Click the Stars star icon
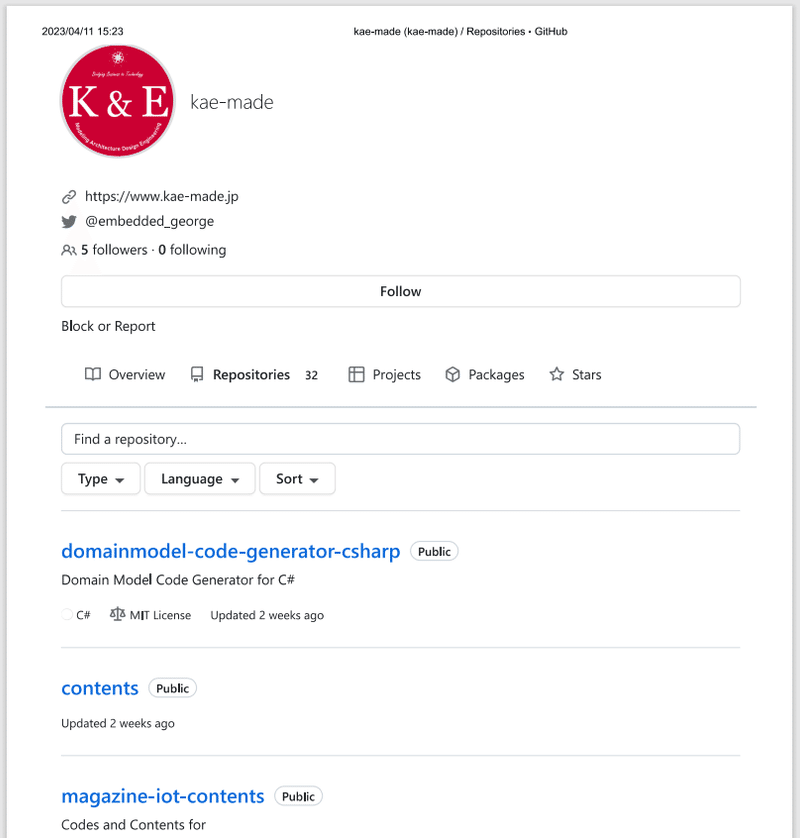 tap(555, 374)
